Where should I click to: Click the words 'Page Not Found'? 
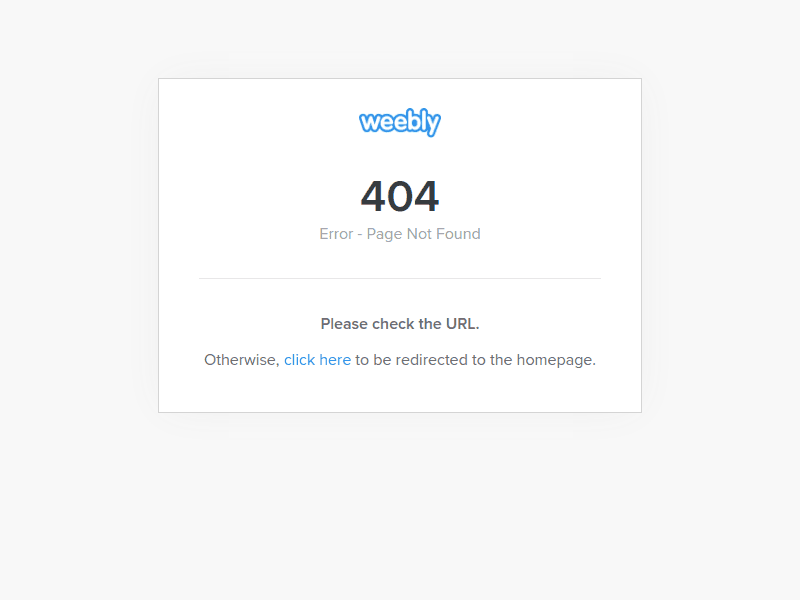(423, 234)
